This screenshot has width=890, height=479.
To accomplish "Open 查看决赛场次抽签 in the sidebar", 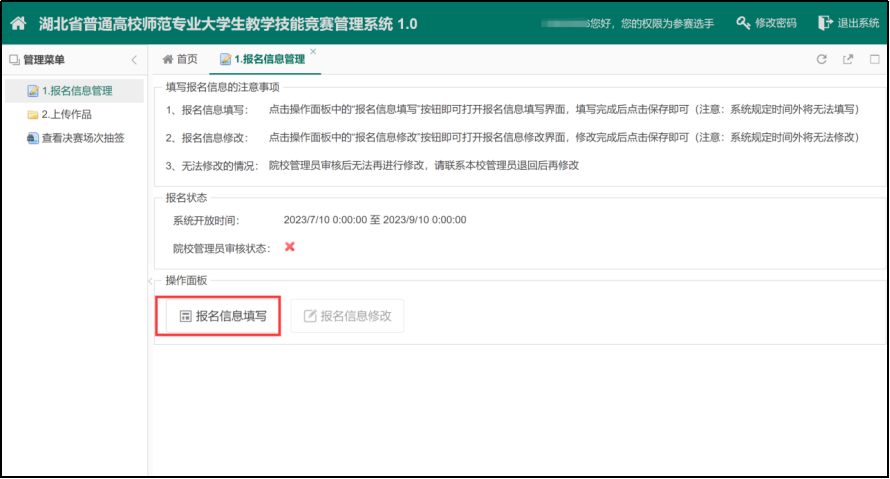I will (x=82, y=139).
